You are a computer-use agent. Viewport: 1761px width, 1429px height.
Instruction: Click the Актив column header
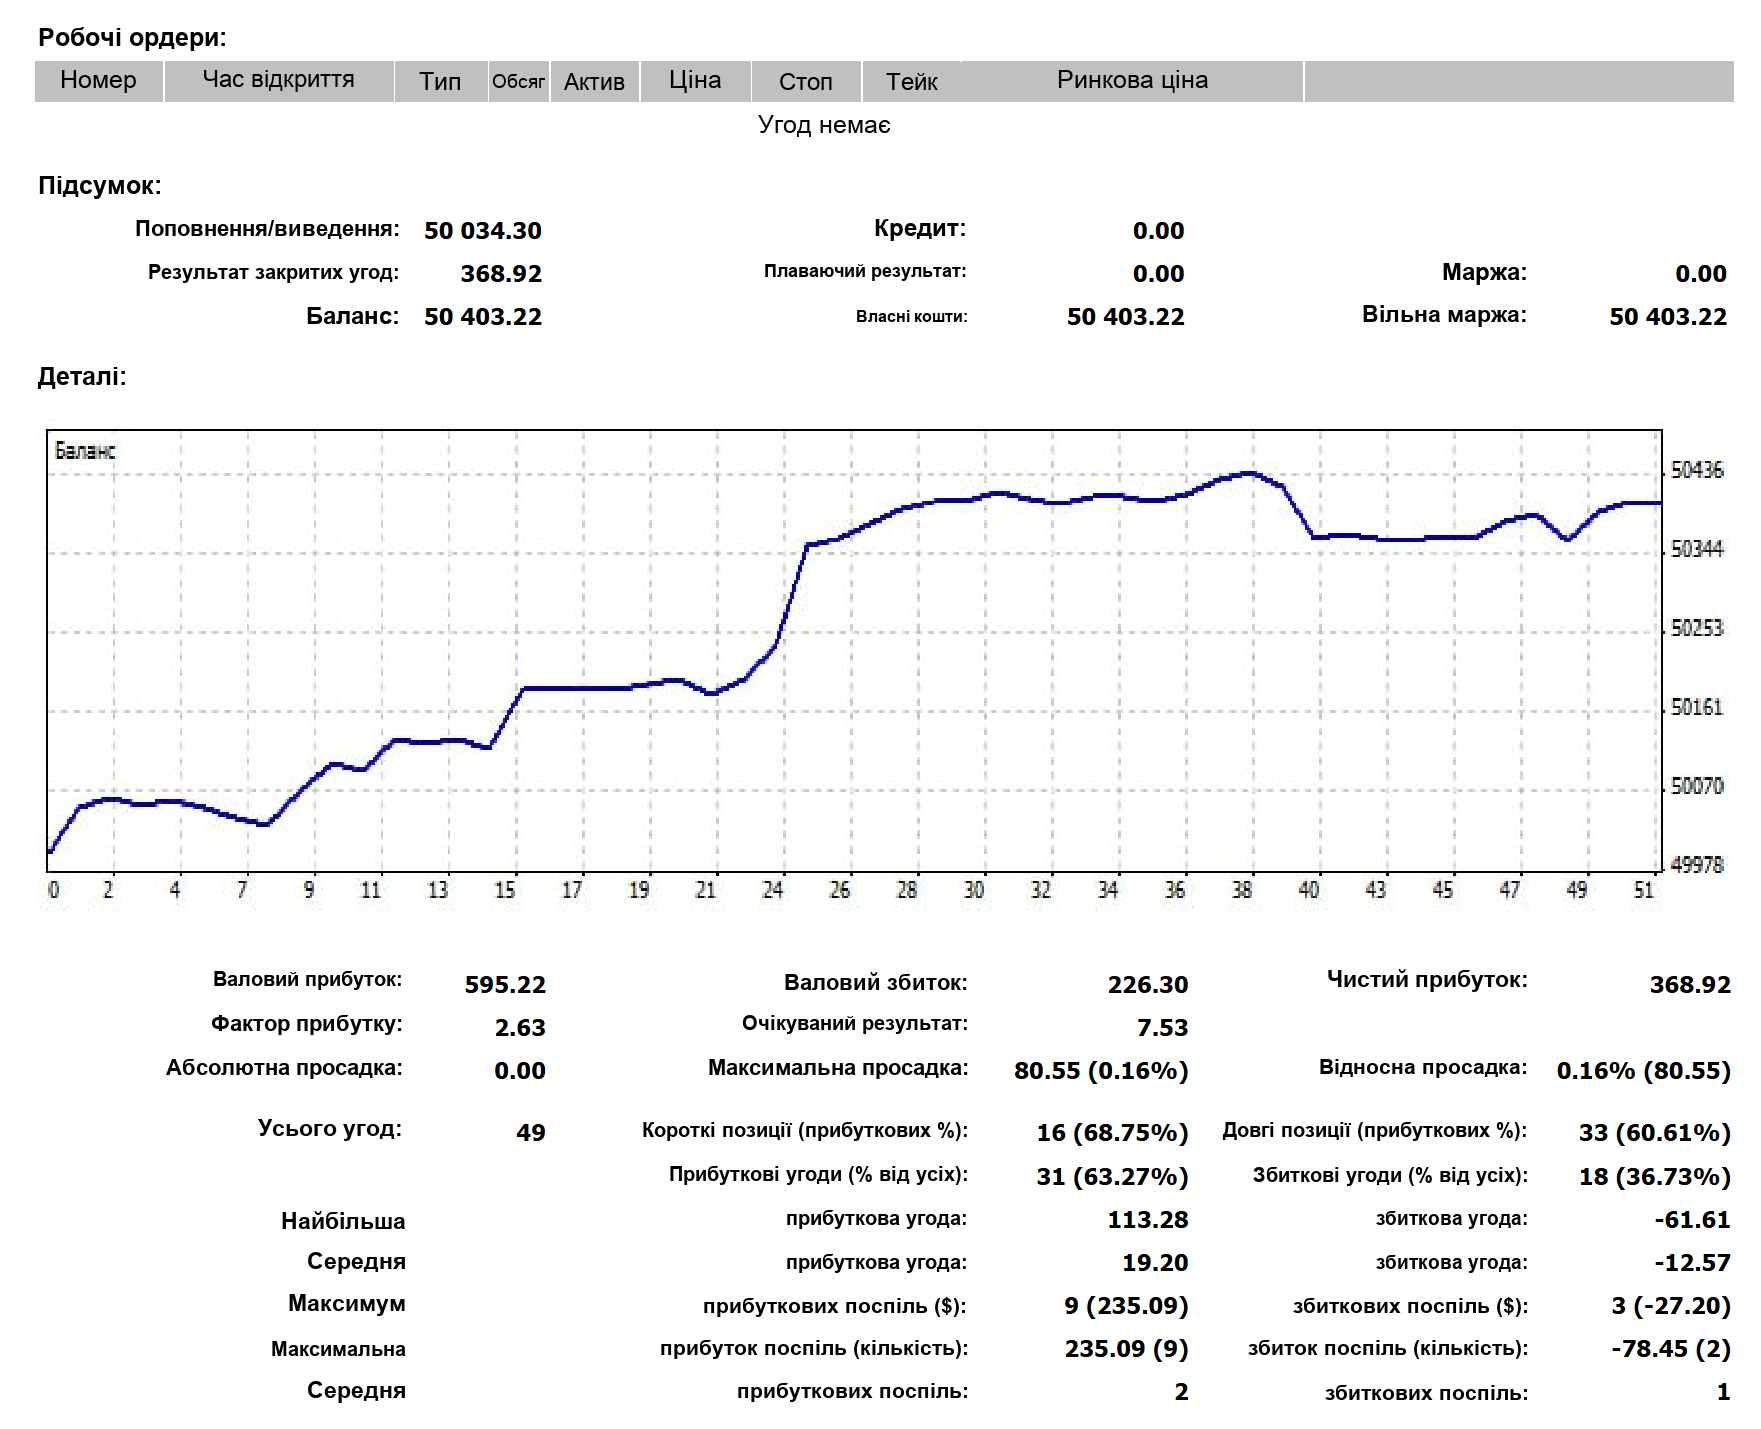pyautogui.click(x=594, y=81)
